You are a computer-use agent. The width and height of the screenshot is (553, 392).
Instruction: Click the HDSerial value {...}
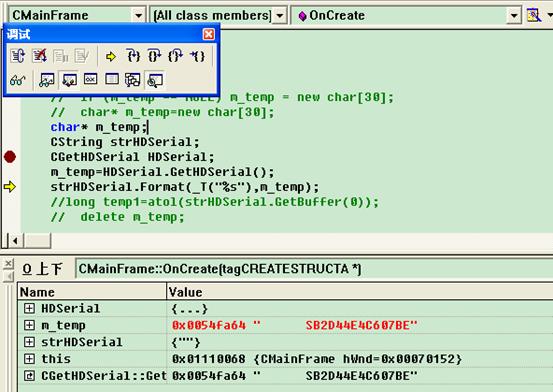coord(189,309)
